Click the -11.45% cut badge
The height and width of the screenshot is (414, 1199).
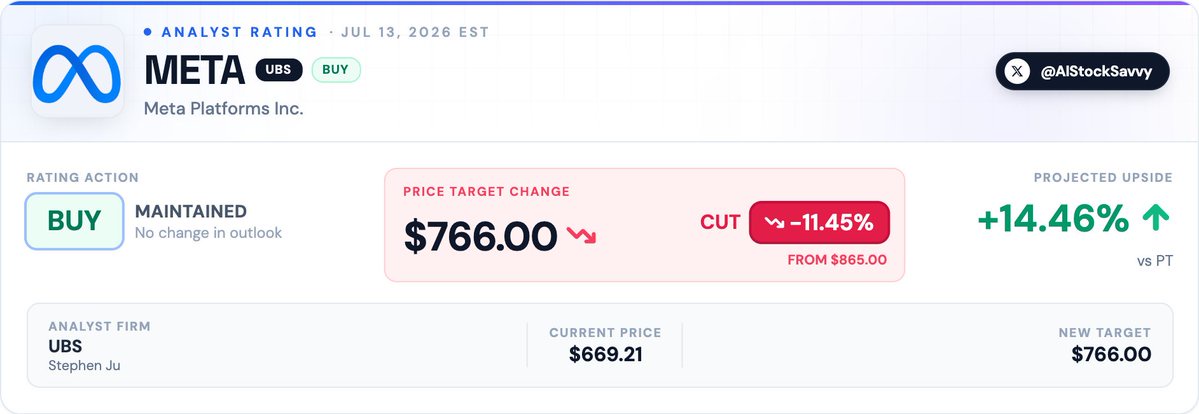(819, 223)
